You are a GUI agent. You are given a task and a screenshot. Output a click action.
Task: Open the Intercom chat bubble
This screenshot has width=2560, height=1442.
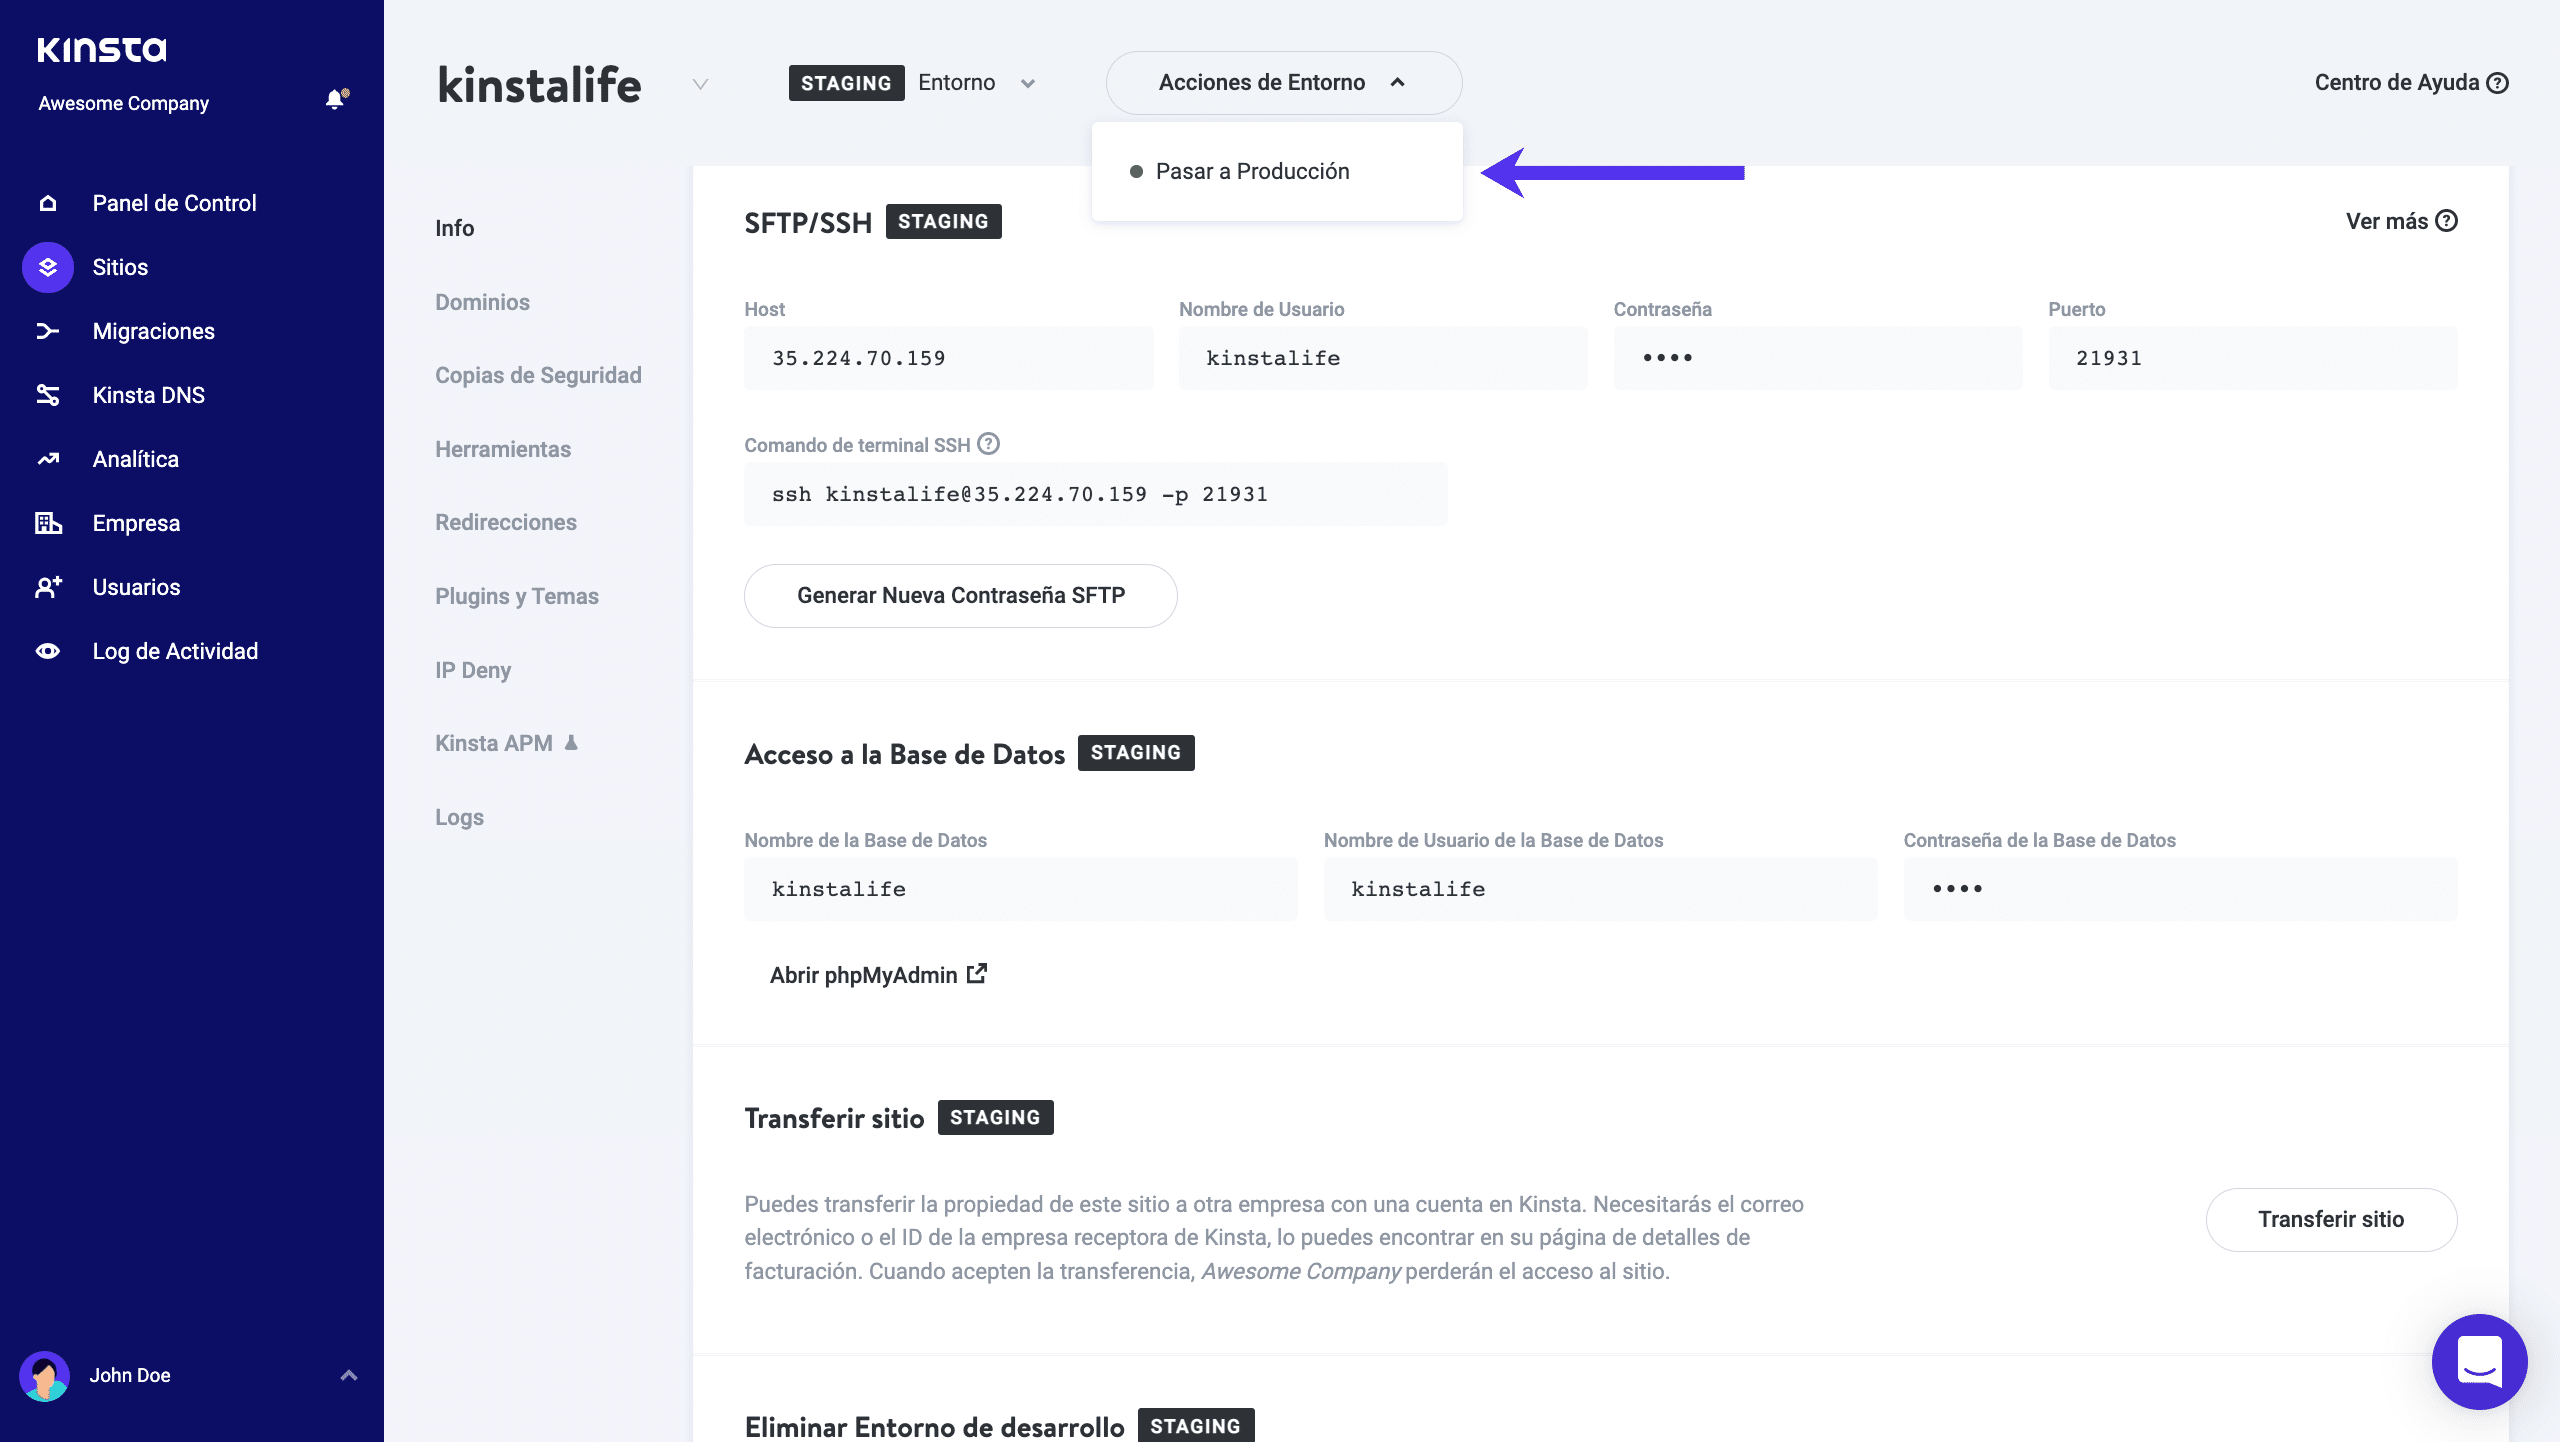2478,1361
